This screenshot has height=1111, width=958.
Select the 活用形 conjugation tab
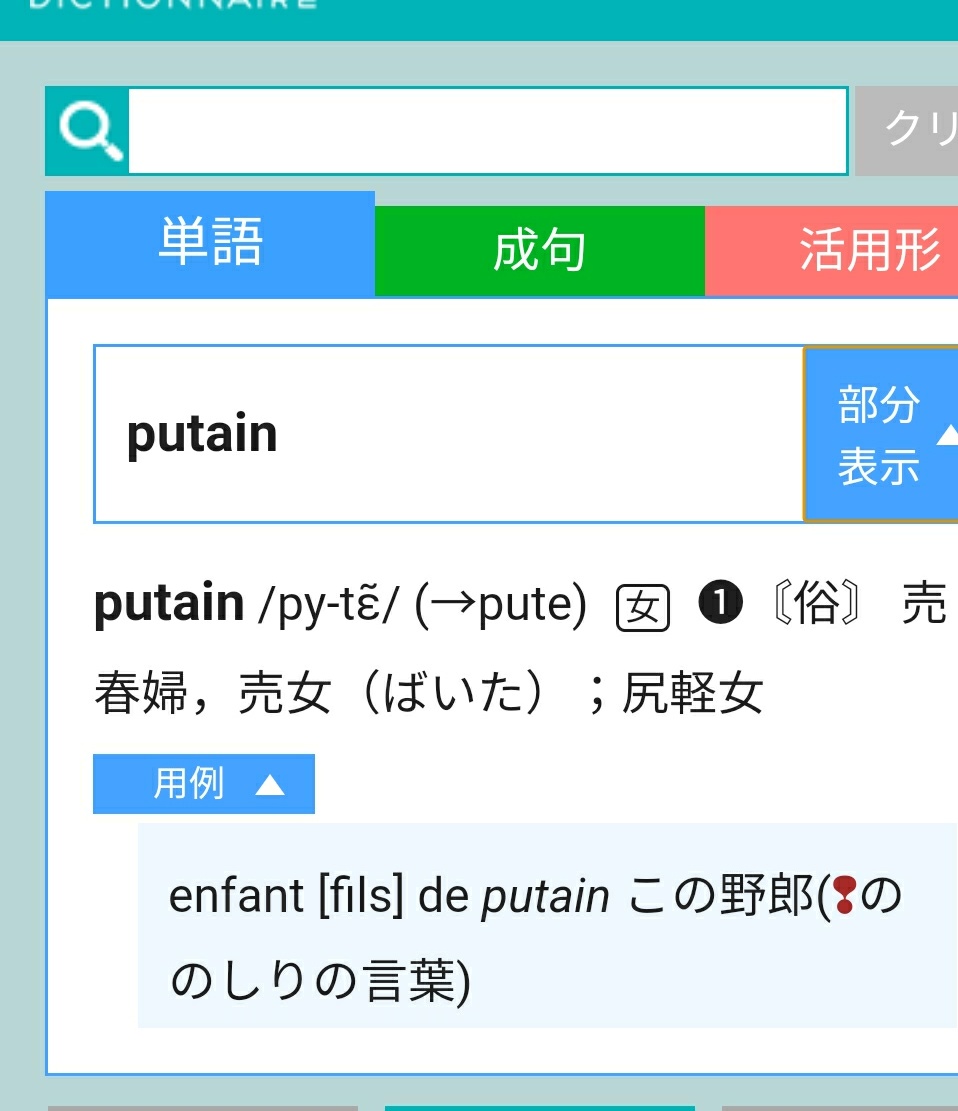868,251
